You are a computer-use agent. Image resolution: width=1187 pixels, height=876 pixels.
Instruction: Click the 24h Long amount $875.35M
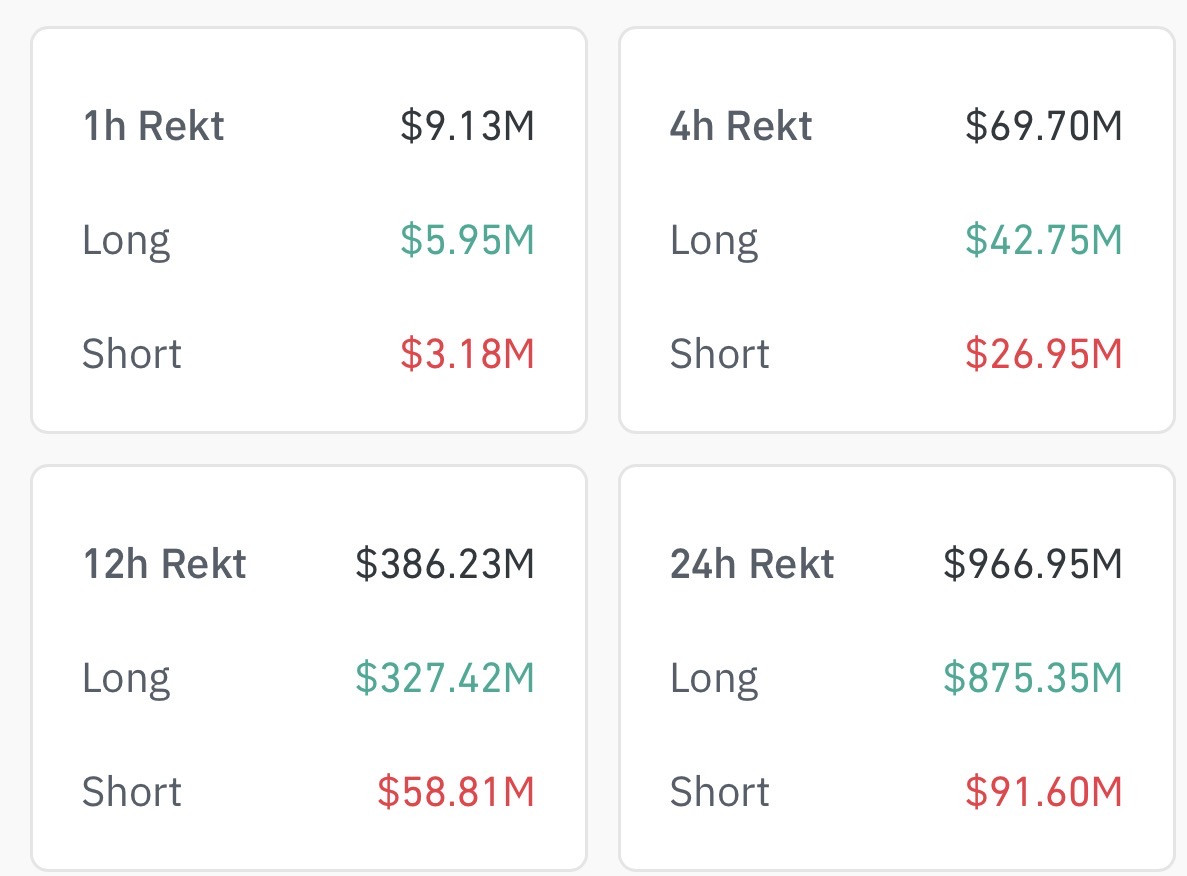click(1033, 679)
